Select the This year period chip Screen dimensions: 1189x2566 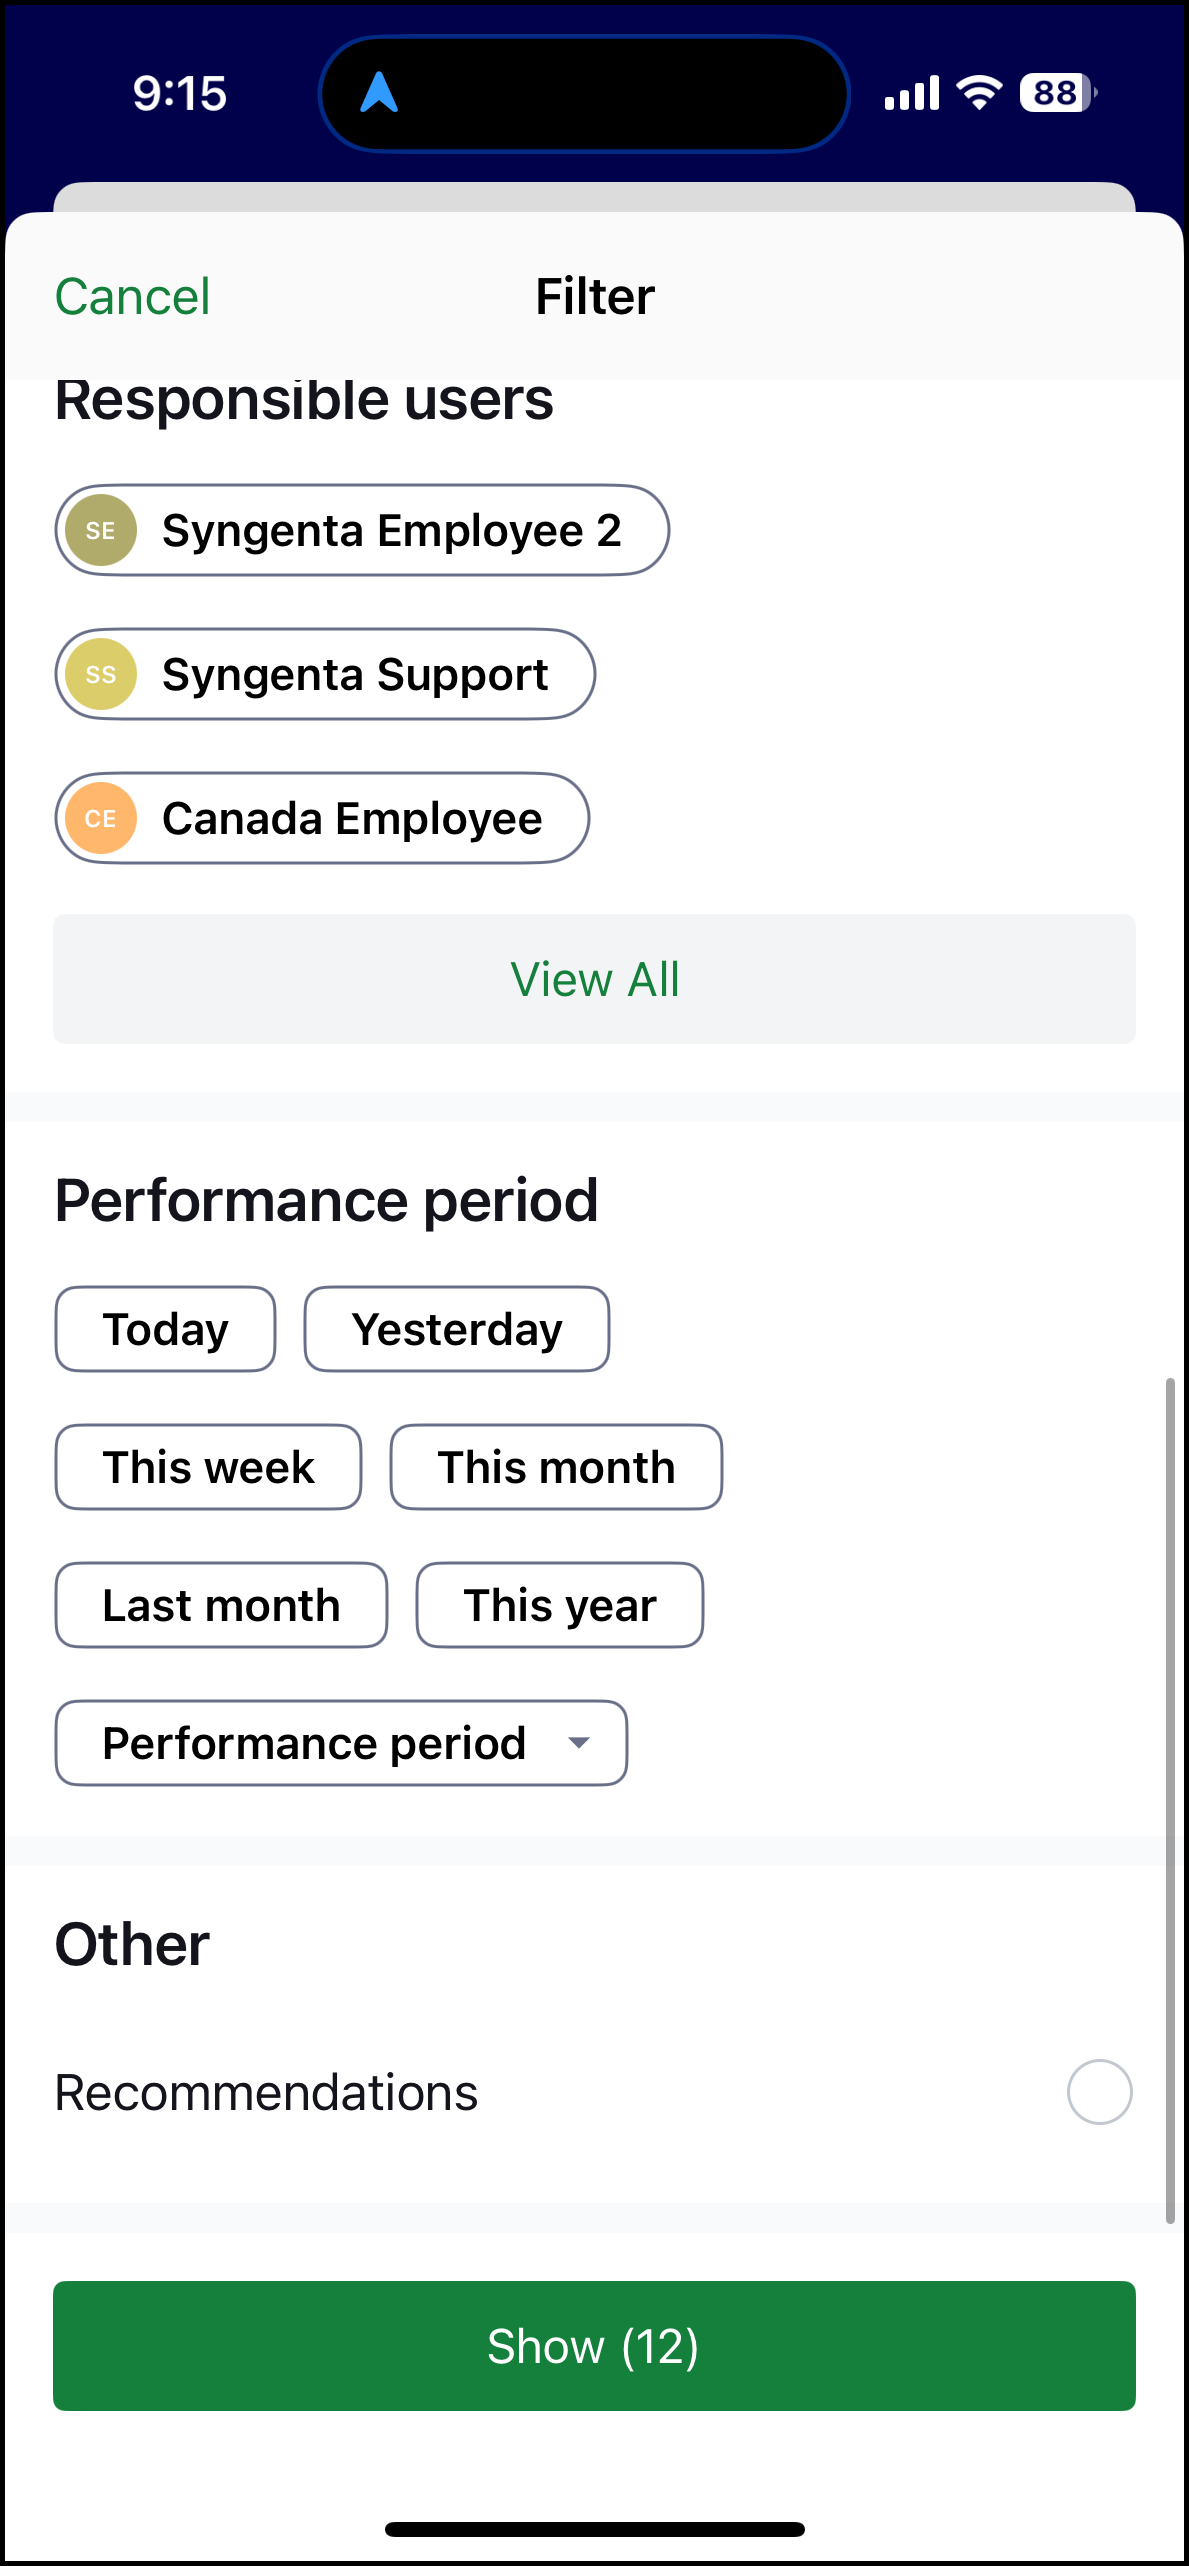(559, 1606)
